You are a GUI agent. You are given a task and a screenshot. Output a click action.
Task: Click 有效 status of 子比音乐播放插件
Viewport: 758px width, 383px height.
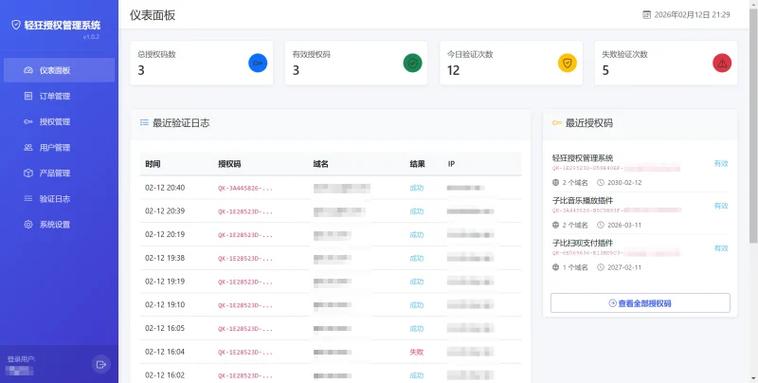click(721, 206)
